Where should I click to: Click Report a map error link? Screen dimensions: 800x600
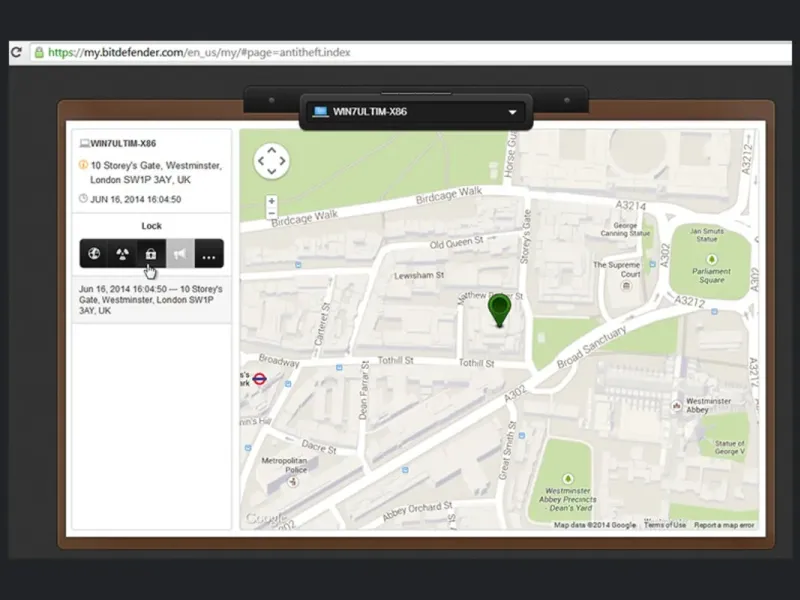click(x=725, y=525)
